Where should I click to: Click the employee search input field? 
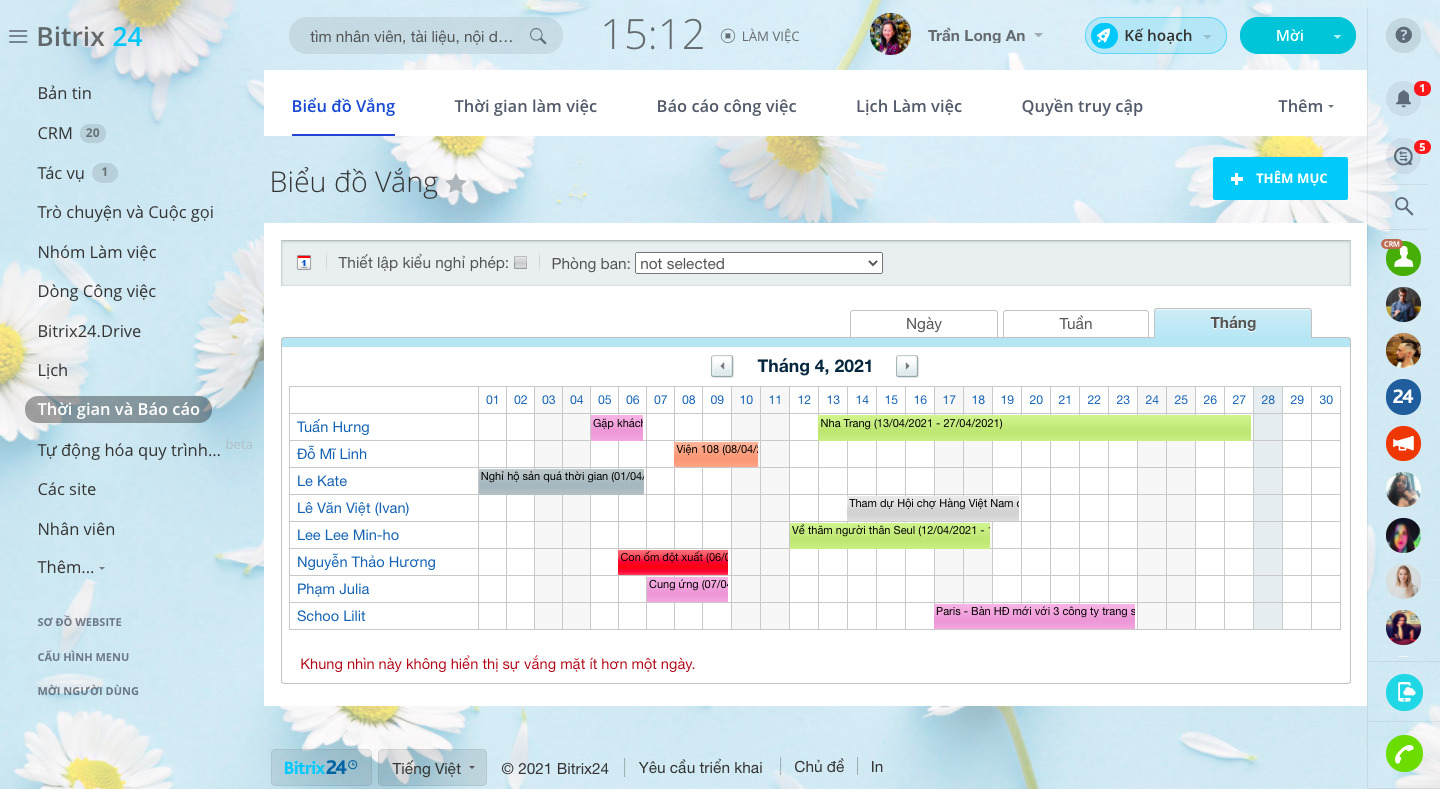[x=412, y=37]
